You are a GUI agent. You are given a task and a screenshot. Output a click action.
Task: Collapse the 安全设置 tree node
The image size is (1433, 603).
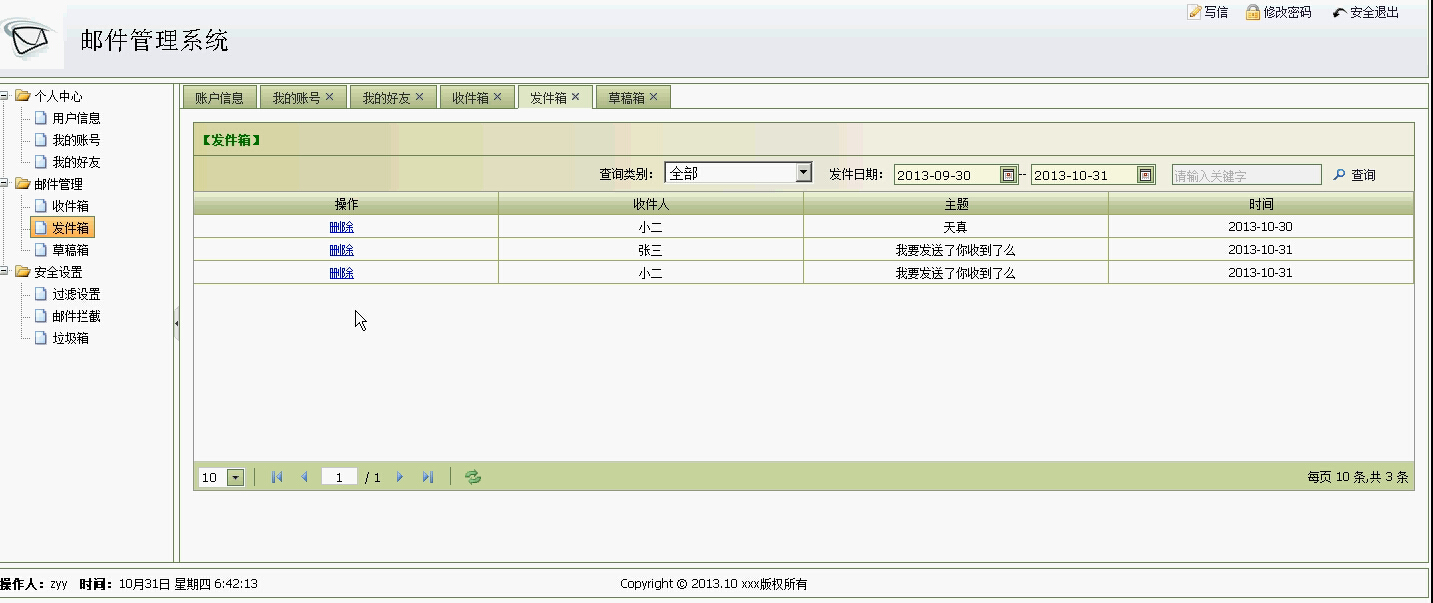coord(5,272)
